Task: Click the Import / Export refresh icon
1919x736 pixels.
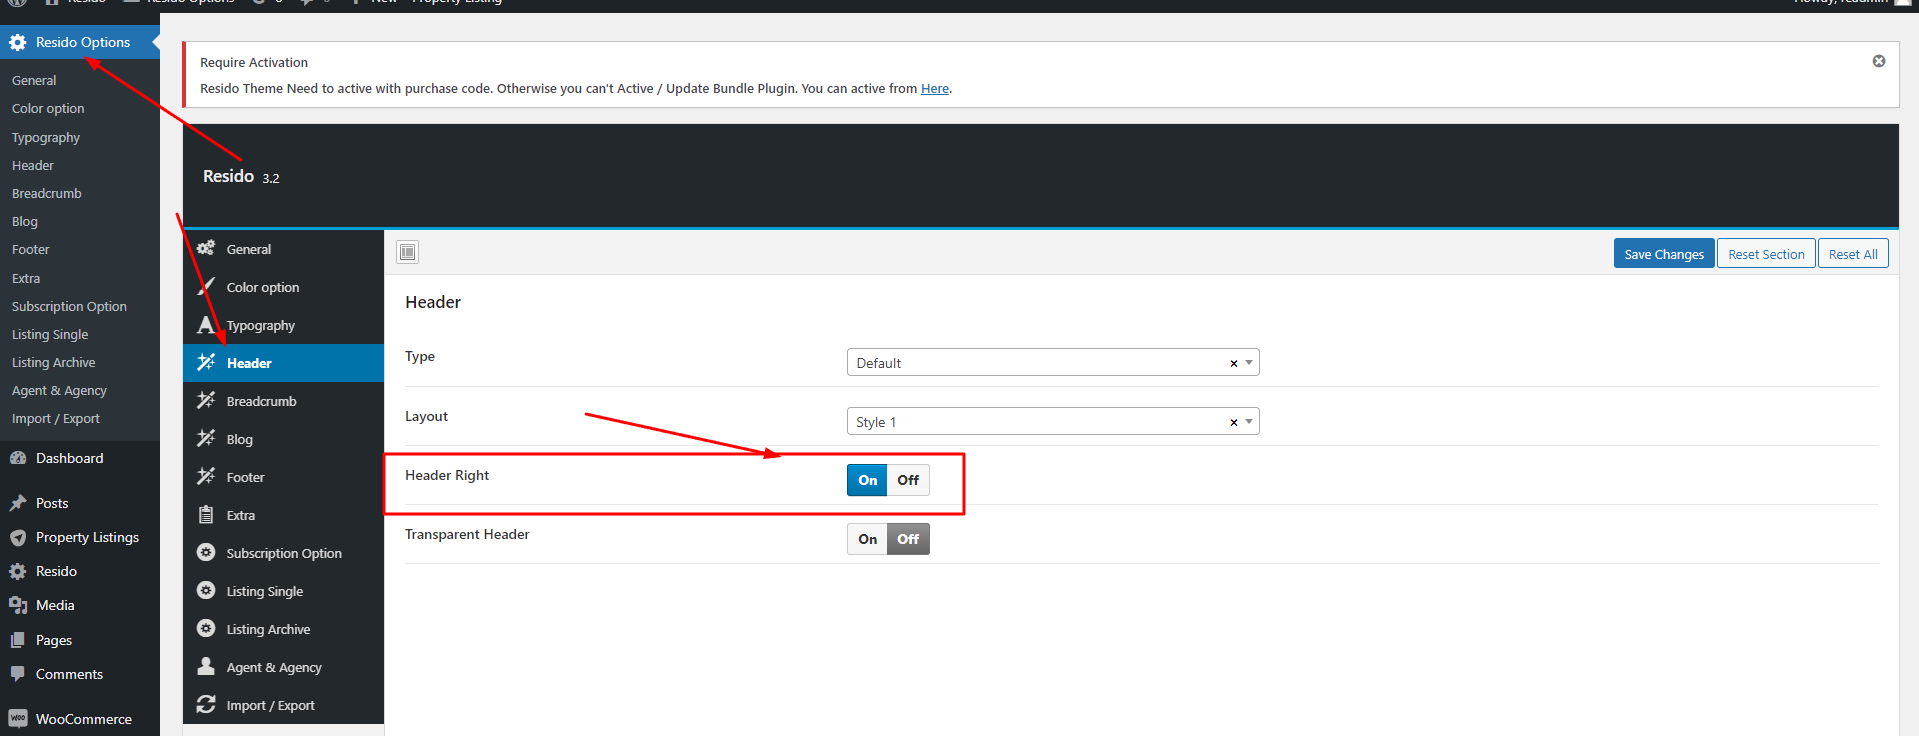Action: pyautogui.click(x=206, y=704)
